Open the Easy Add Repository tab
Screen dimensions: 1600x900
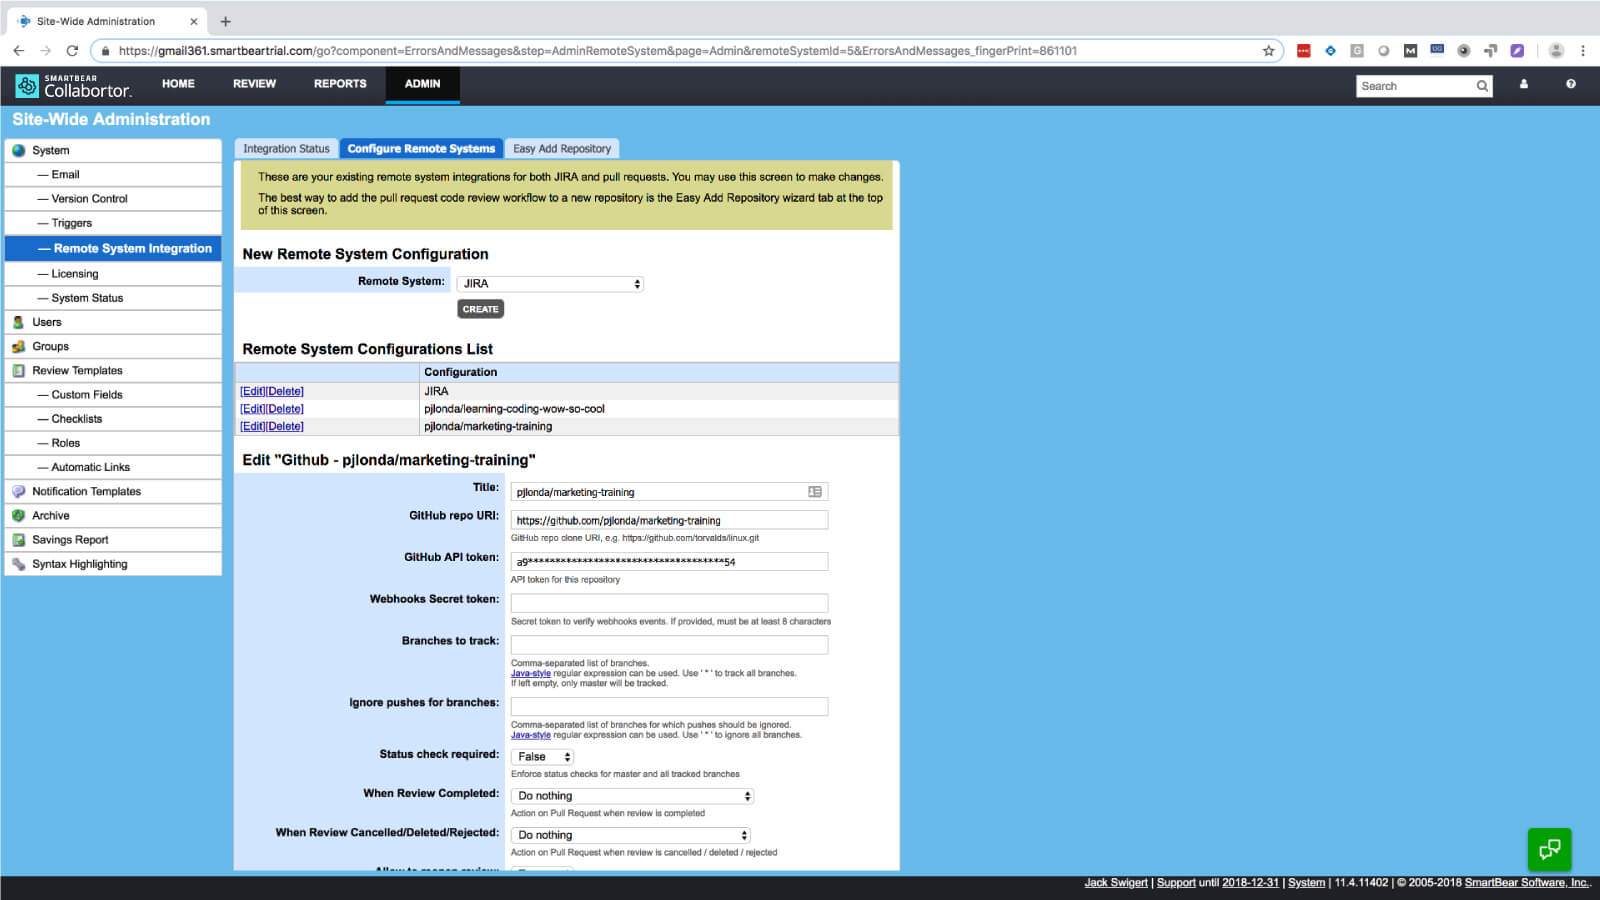(561, 149)
